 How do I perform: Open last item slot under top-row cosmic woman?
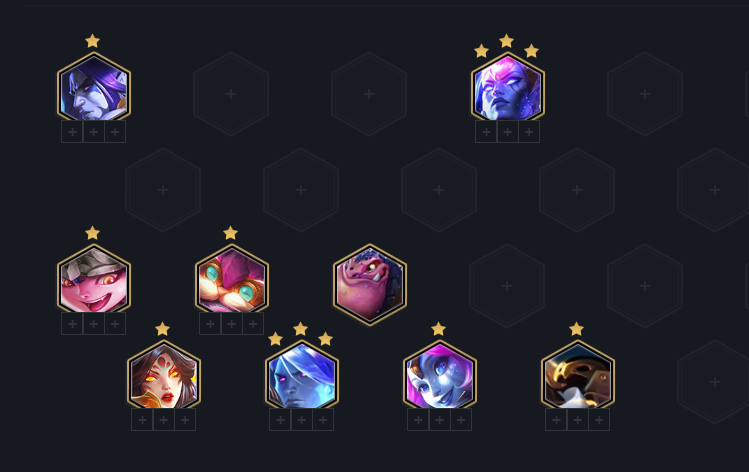(x=529, y=132)
